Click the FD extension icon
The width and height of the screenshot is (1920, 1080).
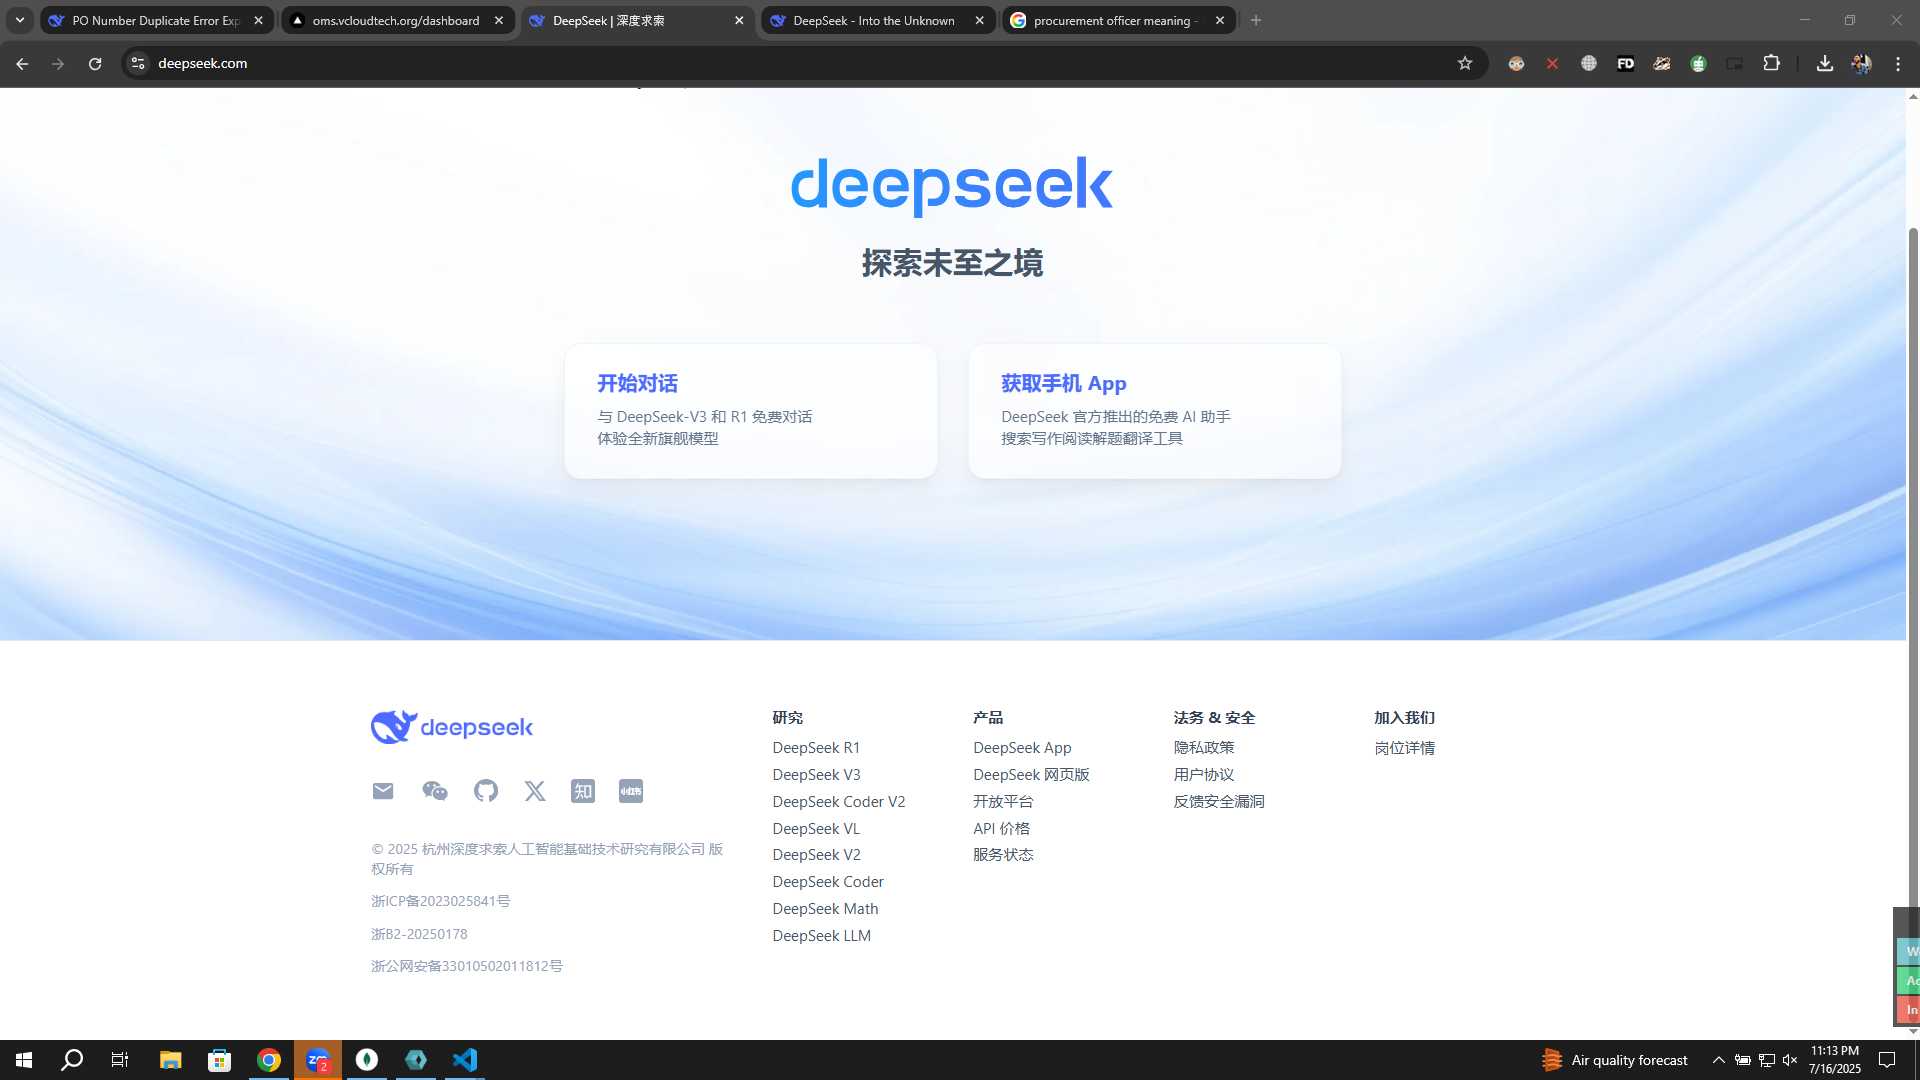tap(1626, 63)
